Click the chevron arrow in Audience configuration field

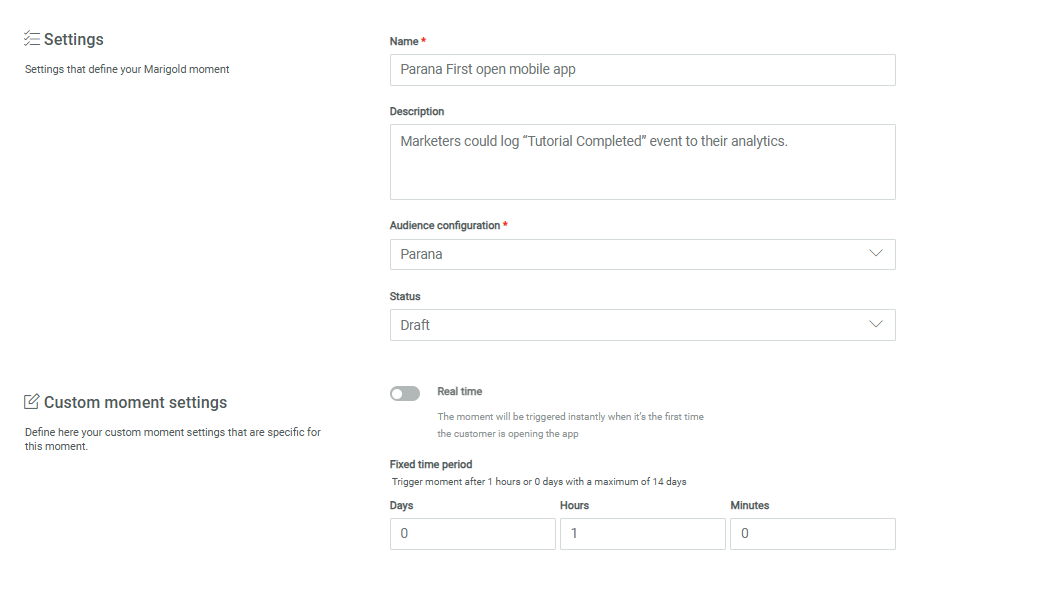(876, 254)
